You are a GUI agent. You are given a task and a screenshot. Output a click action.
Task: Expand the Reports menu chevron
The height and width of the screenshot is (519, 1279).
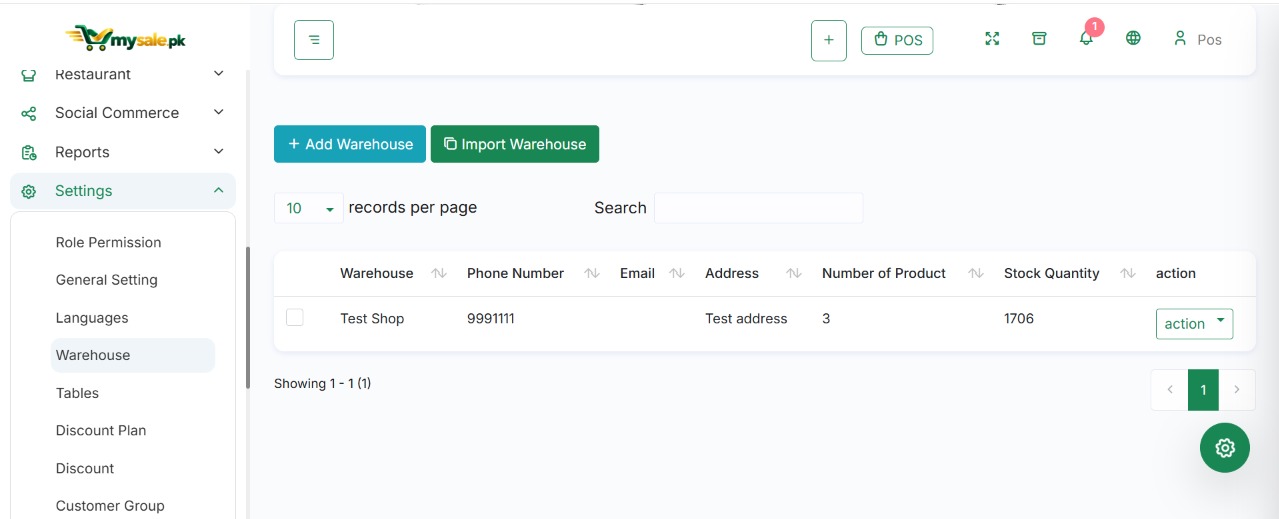tap(219, 151)
